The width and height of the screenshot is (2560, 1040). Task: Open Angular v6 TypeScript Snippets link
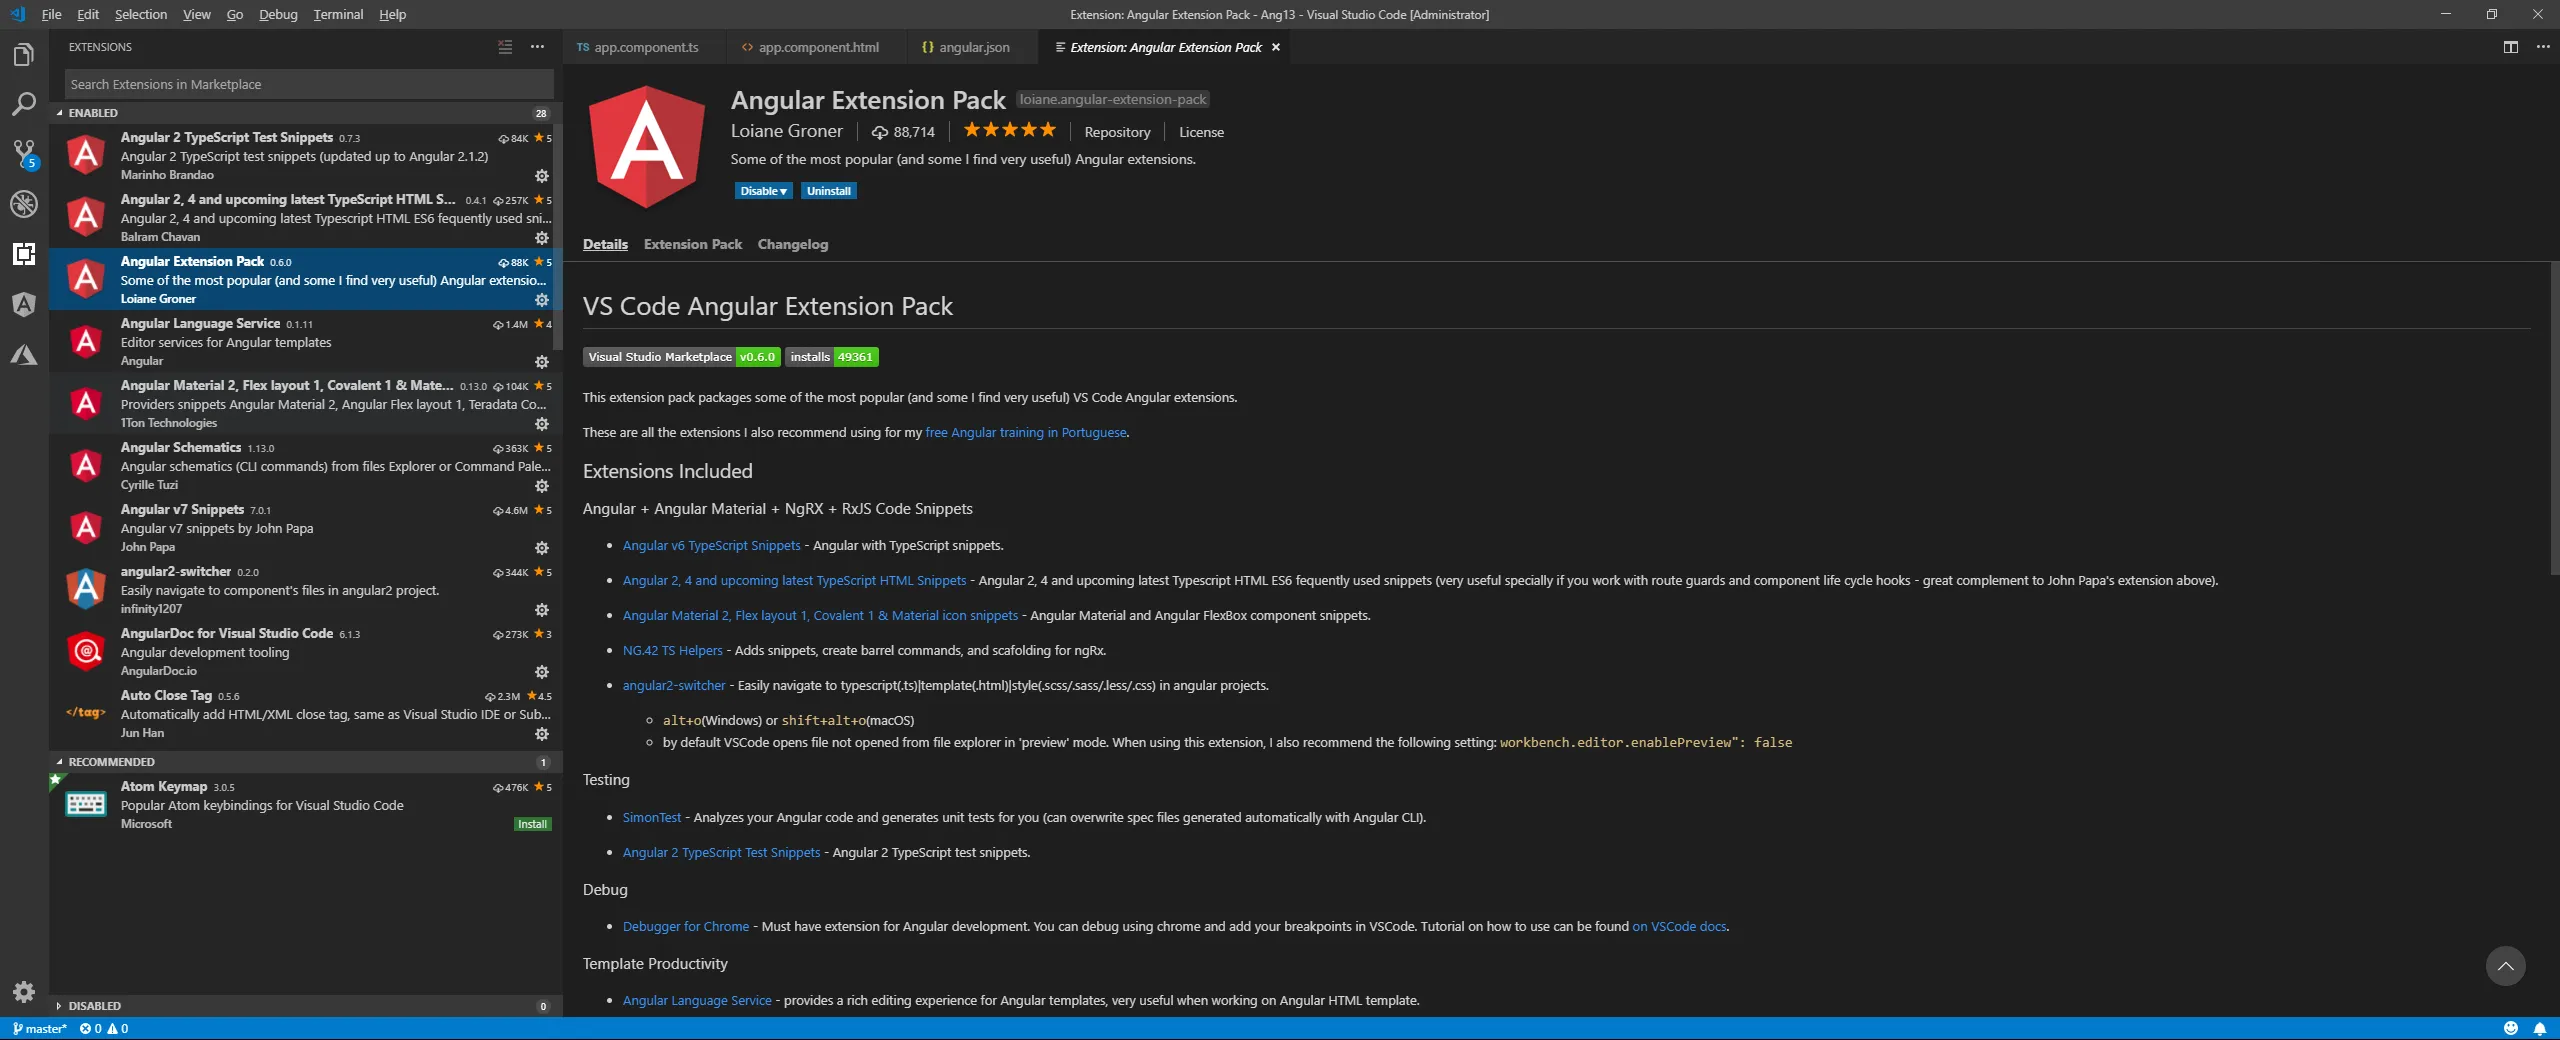tap(712, 546)
